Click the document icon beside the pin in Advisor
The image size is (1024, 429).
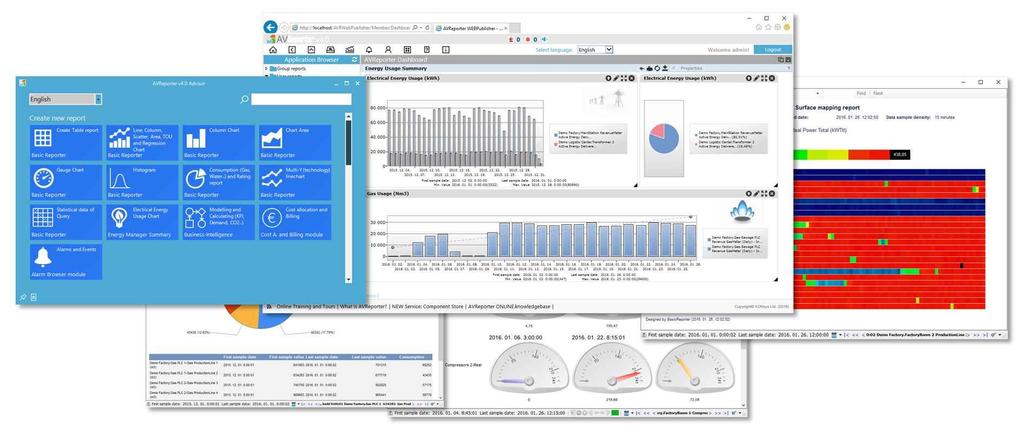pyautogui.click(x=33, y=297)
